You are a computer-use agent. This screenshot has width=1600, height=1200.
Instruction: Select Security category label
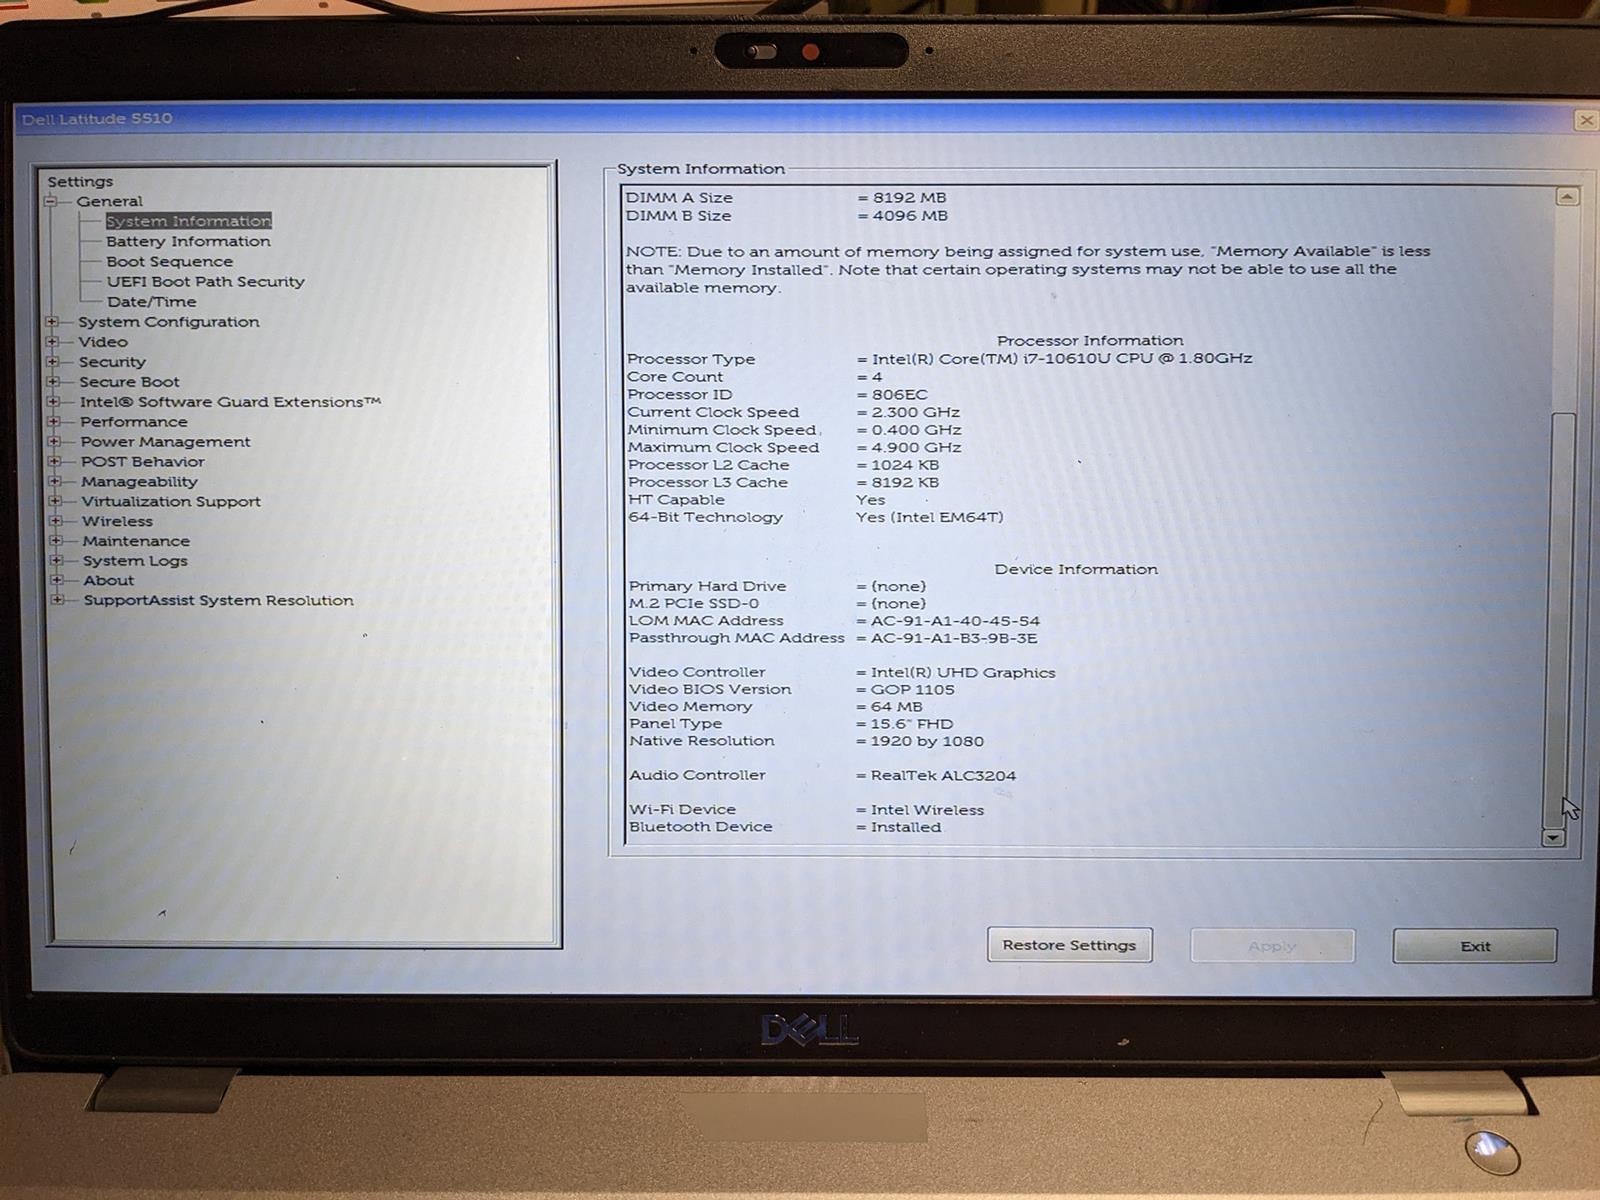coord(112,362)
